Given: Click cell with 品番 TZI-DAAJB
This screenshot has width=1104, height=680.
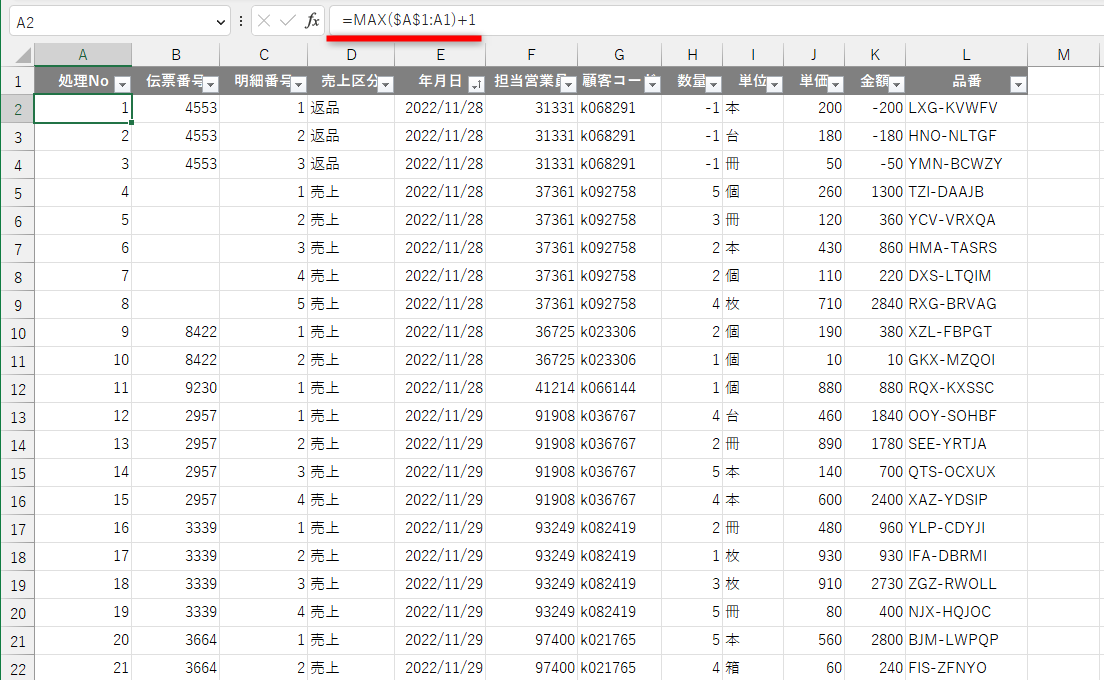Looking at the screenshot, I should [x=966, y=192].
